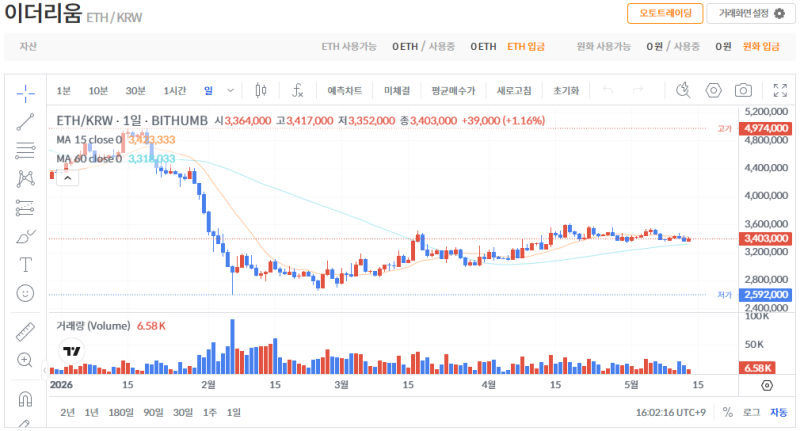Select the MA 15 close indicator legend
This screenshot has height=431, width=800.
[89, 140]
